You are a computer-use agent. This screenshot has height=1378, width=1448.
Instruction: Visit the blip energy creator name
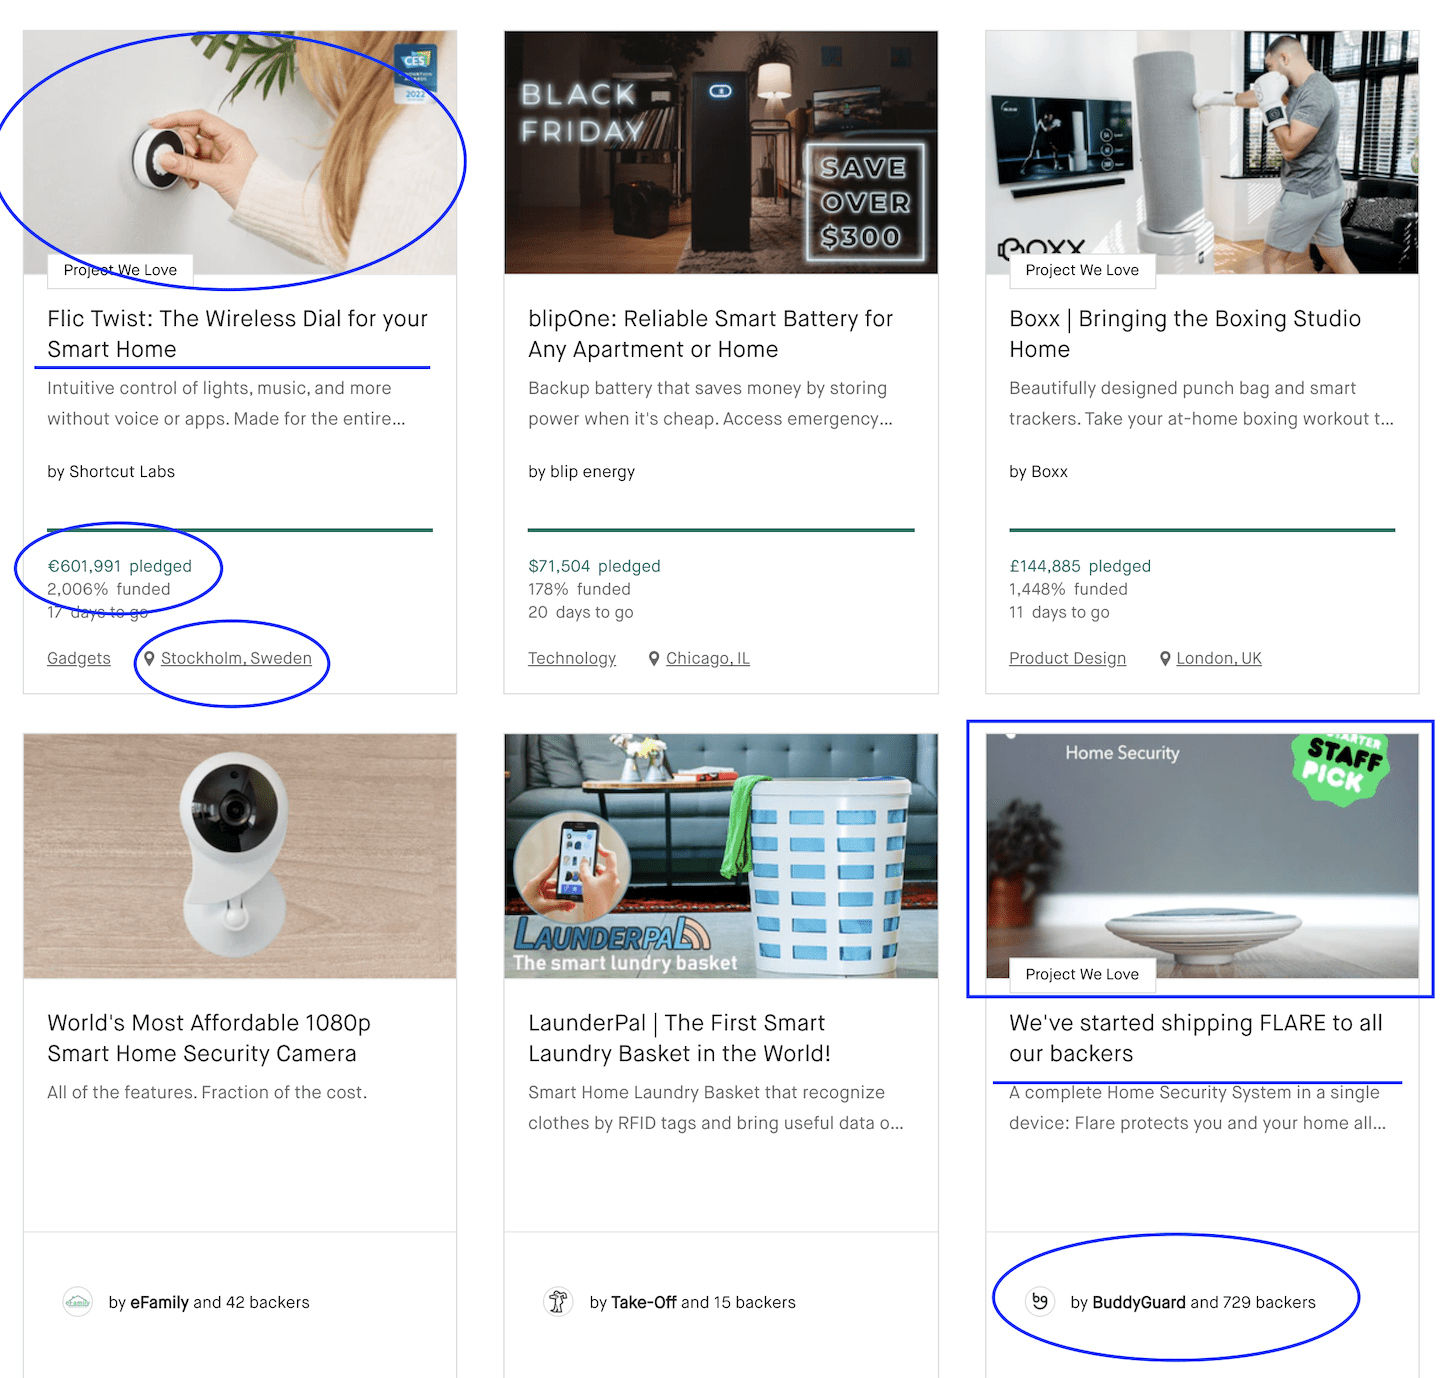point(592,471)
